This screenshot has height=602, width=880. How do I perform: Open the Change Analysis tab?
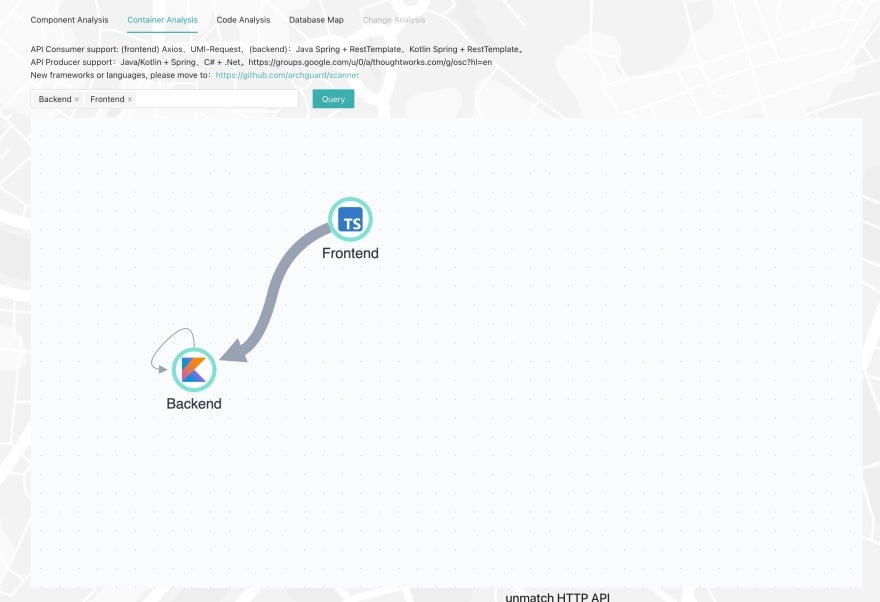pos(393,20)
